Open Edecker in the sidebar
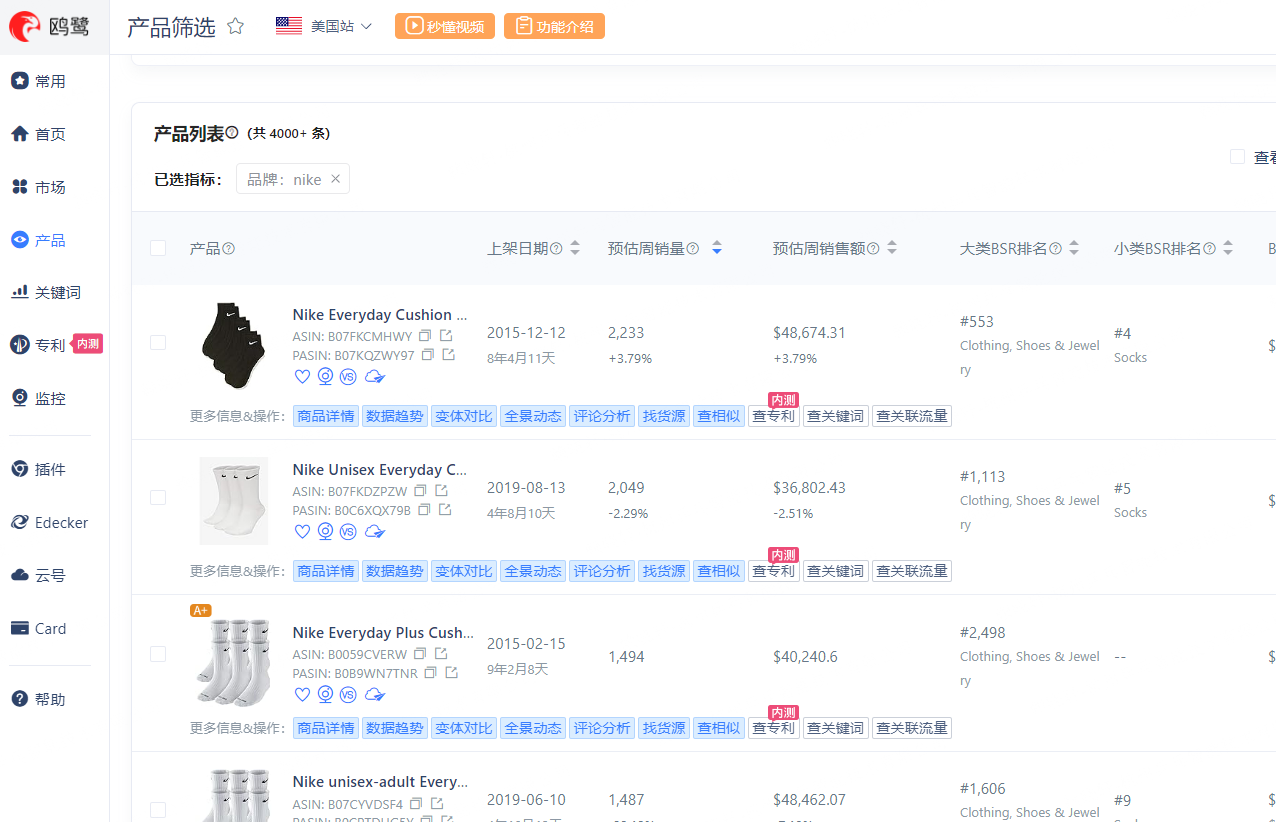This screenshot has height=822, width=1276. 49,522
